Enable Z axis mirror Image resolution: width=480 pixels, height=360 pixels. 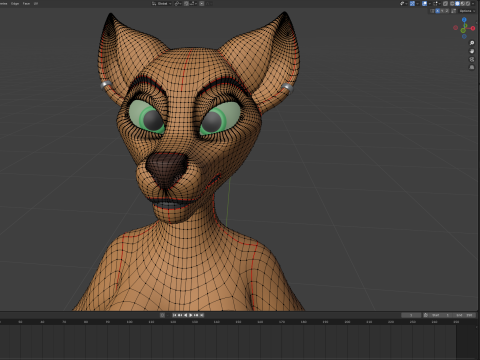coord(447,11)
